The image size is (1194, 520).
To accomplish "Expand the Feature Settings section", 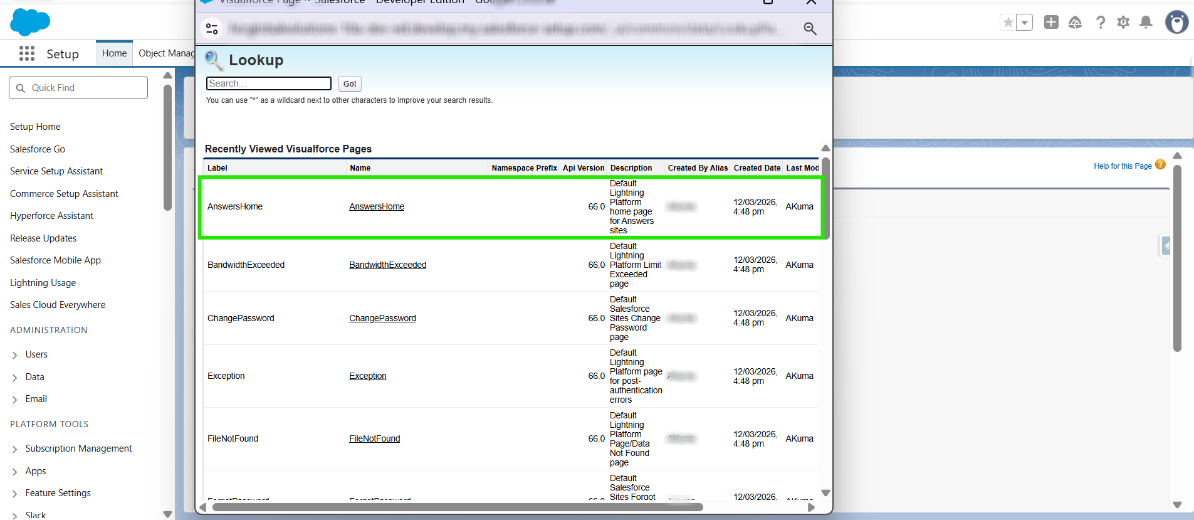I will point(15,493).
